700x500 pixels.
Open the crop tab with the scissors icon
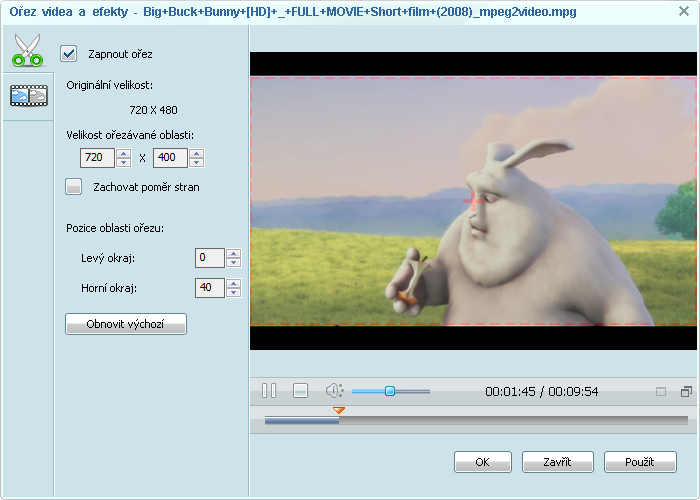pyautogui.click(x=28, y=50)
